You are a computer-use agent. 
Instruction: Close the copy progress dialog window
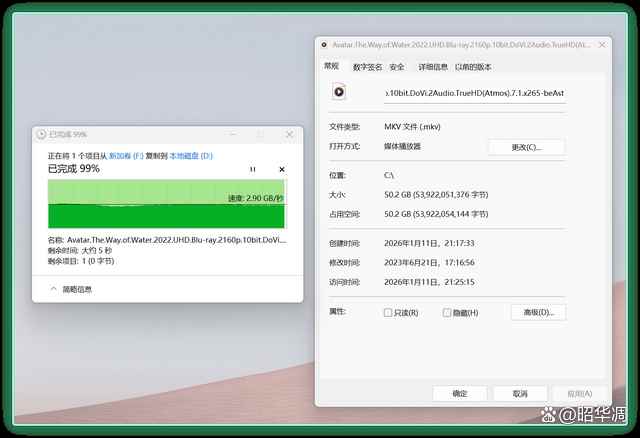coord(289,134)
